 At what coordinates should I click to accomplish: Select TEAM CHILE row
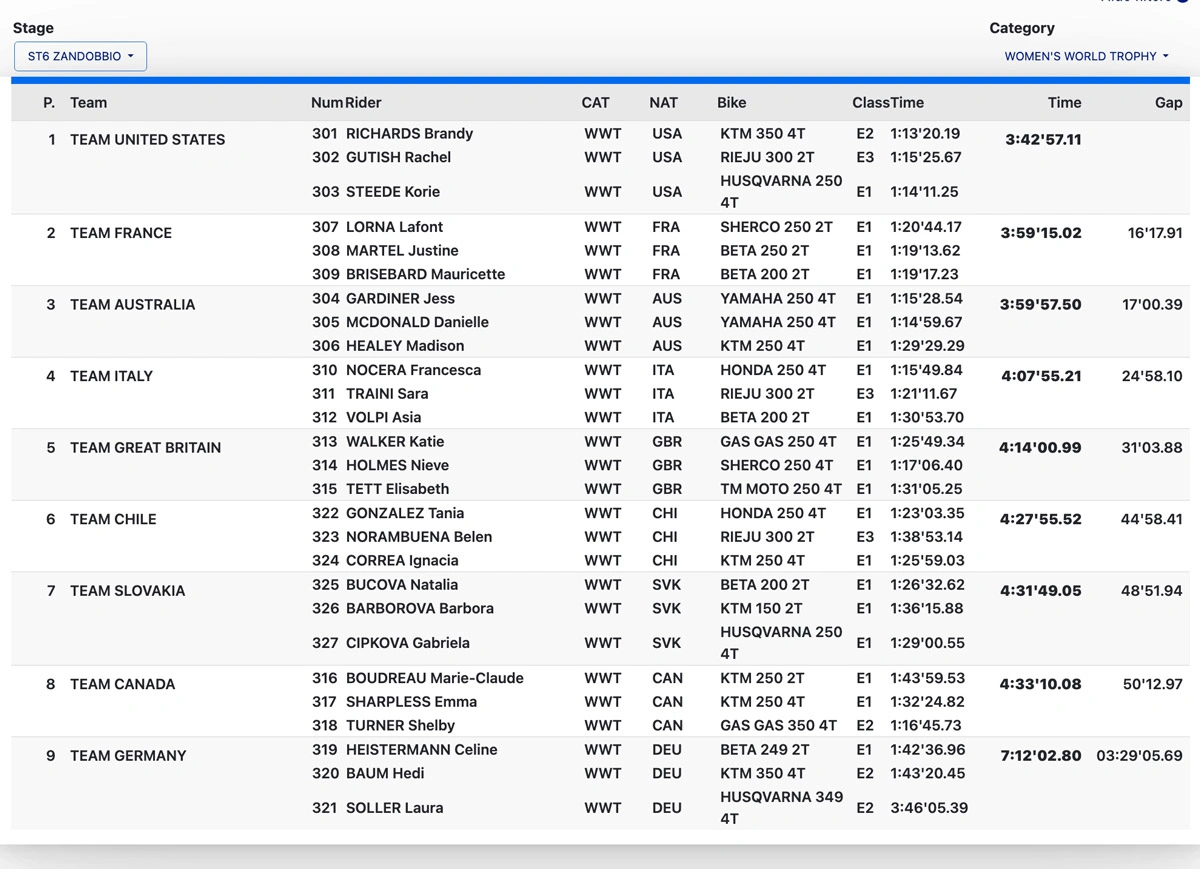(600, 536)
